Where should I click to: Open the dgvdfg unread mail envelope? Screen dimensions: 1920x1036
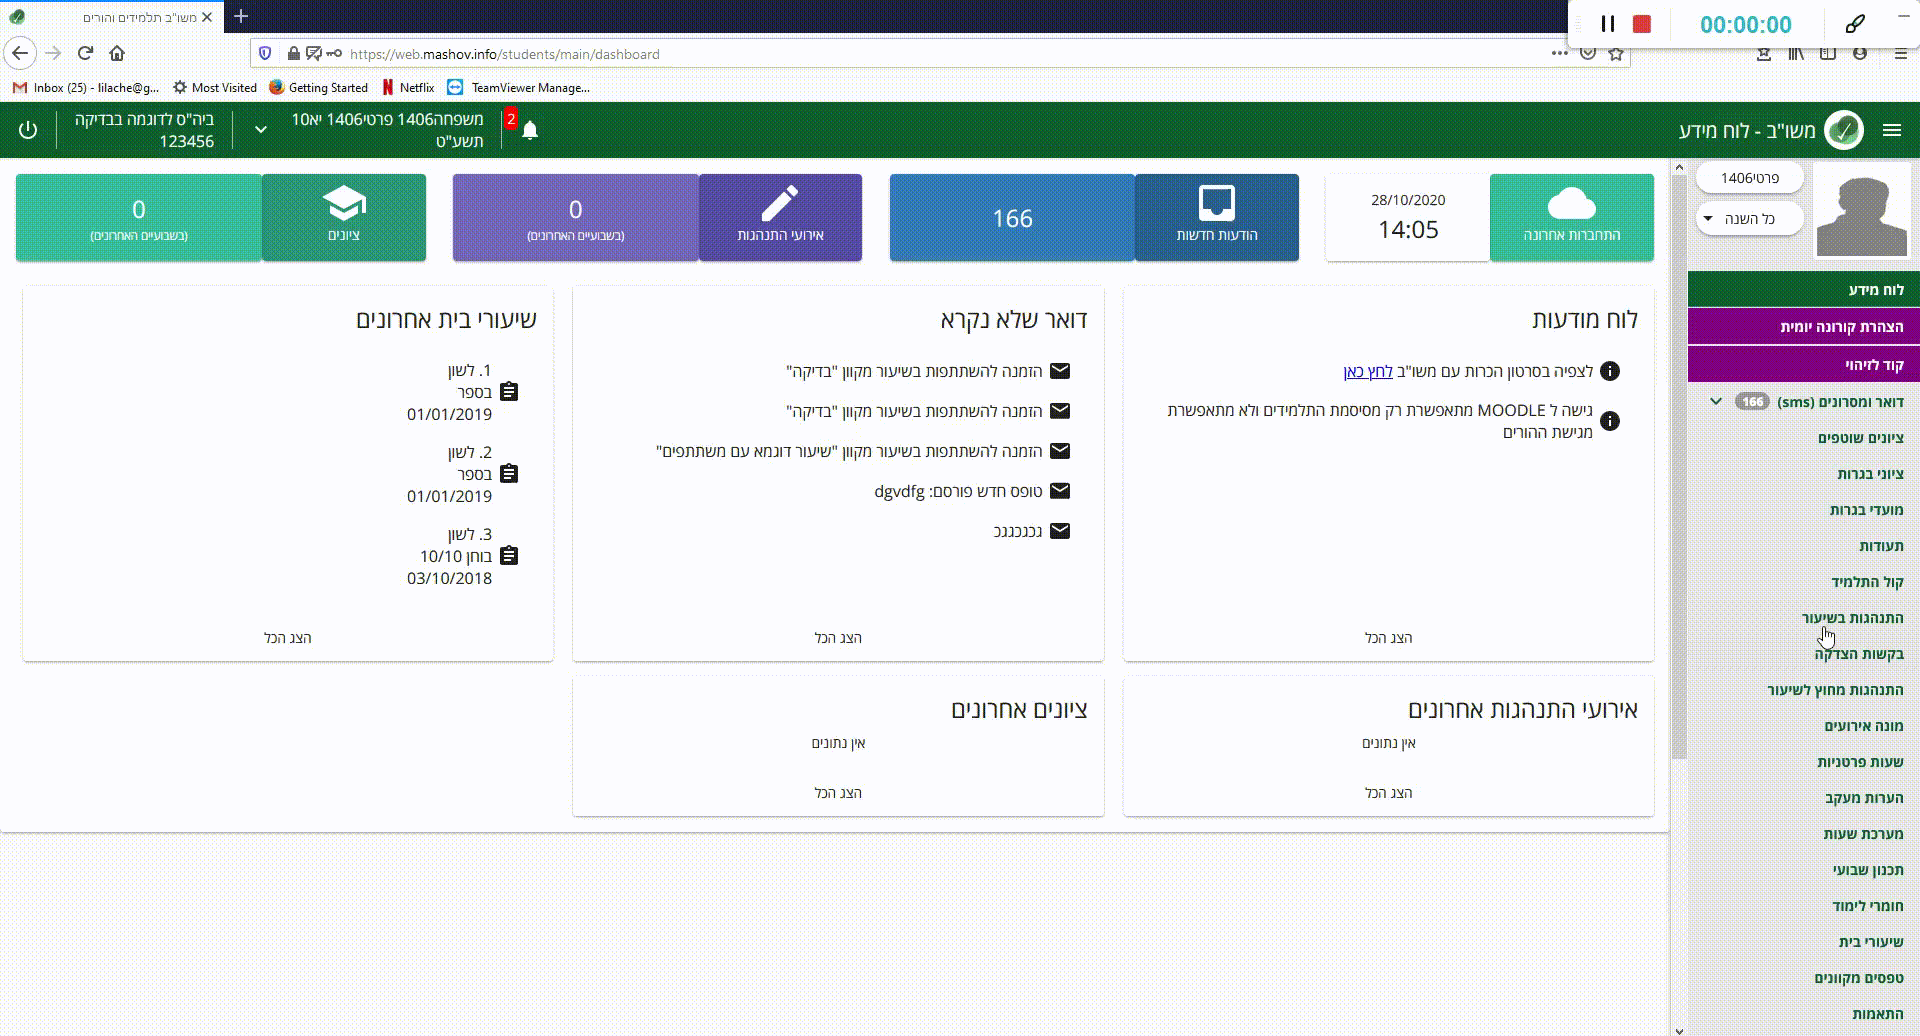coord(1060,491)
